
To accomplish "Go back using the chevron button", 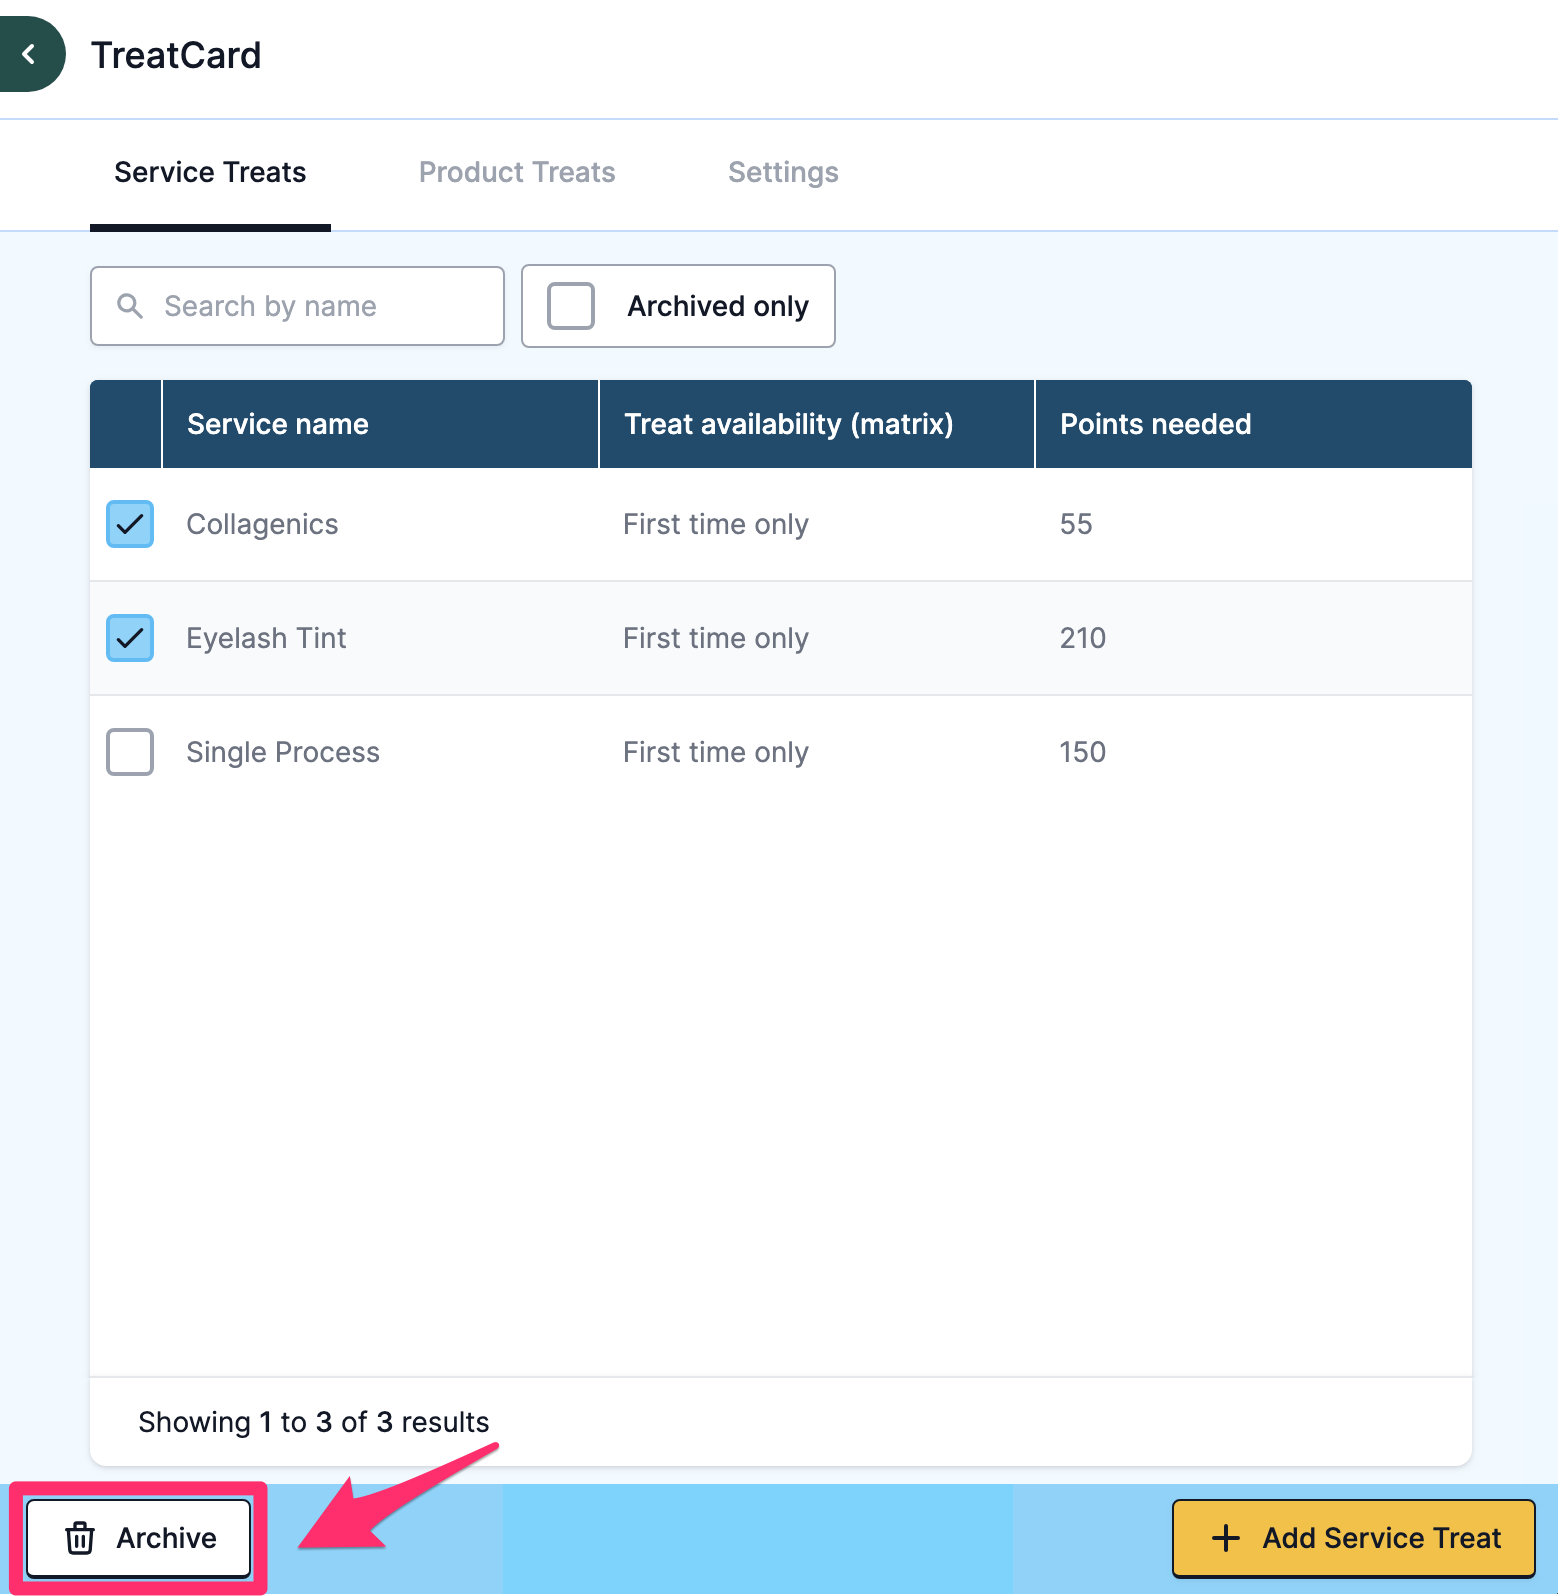I will (x=30, y=54).
